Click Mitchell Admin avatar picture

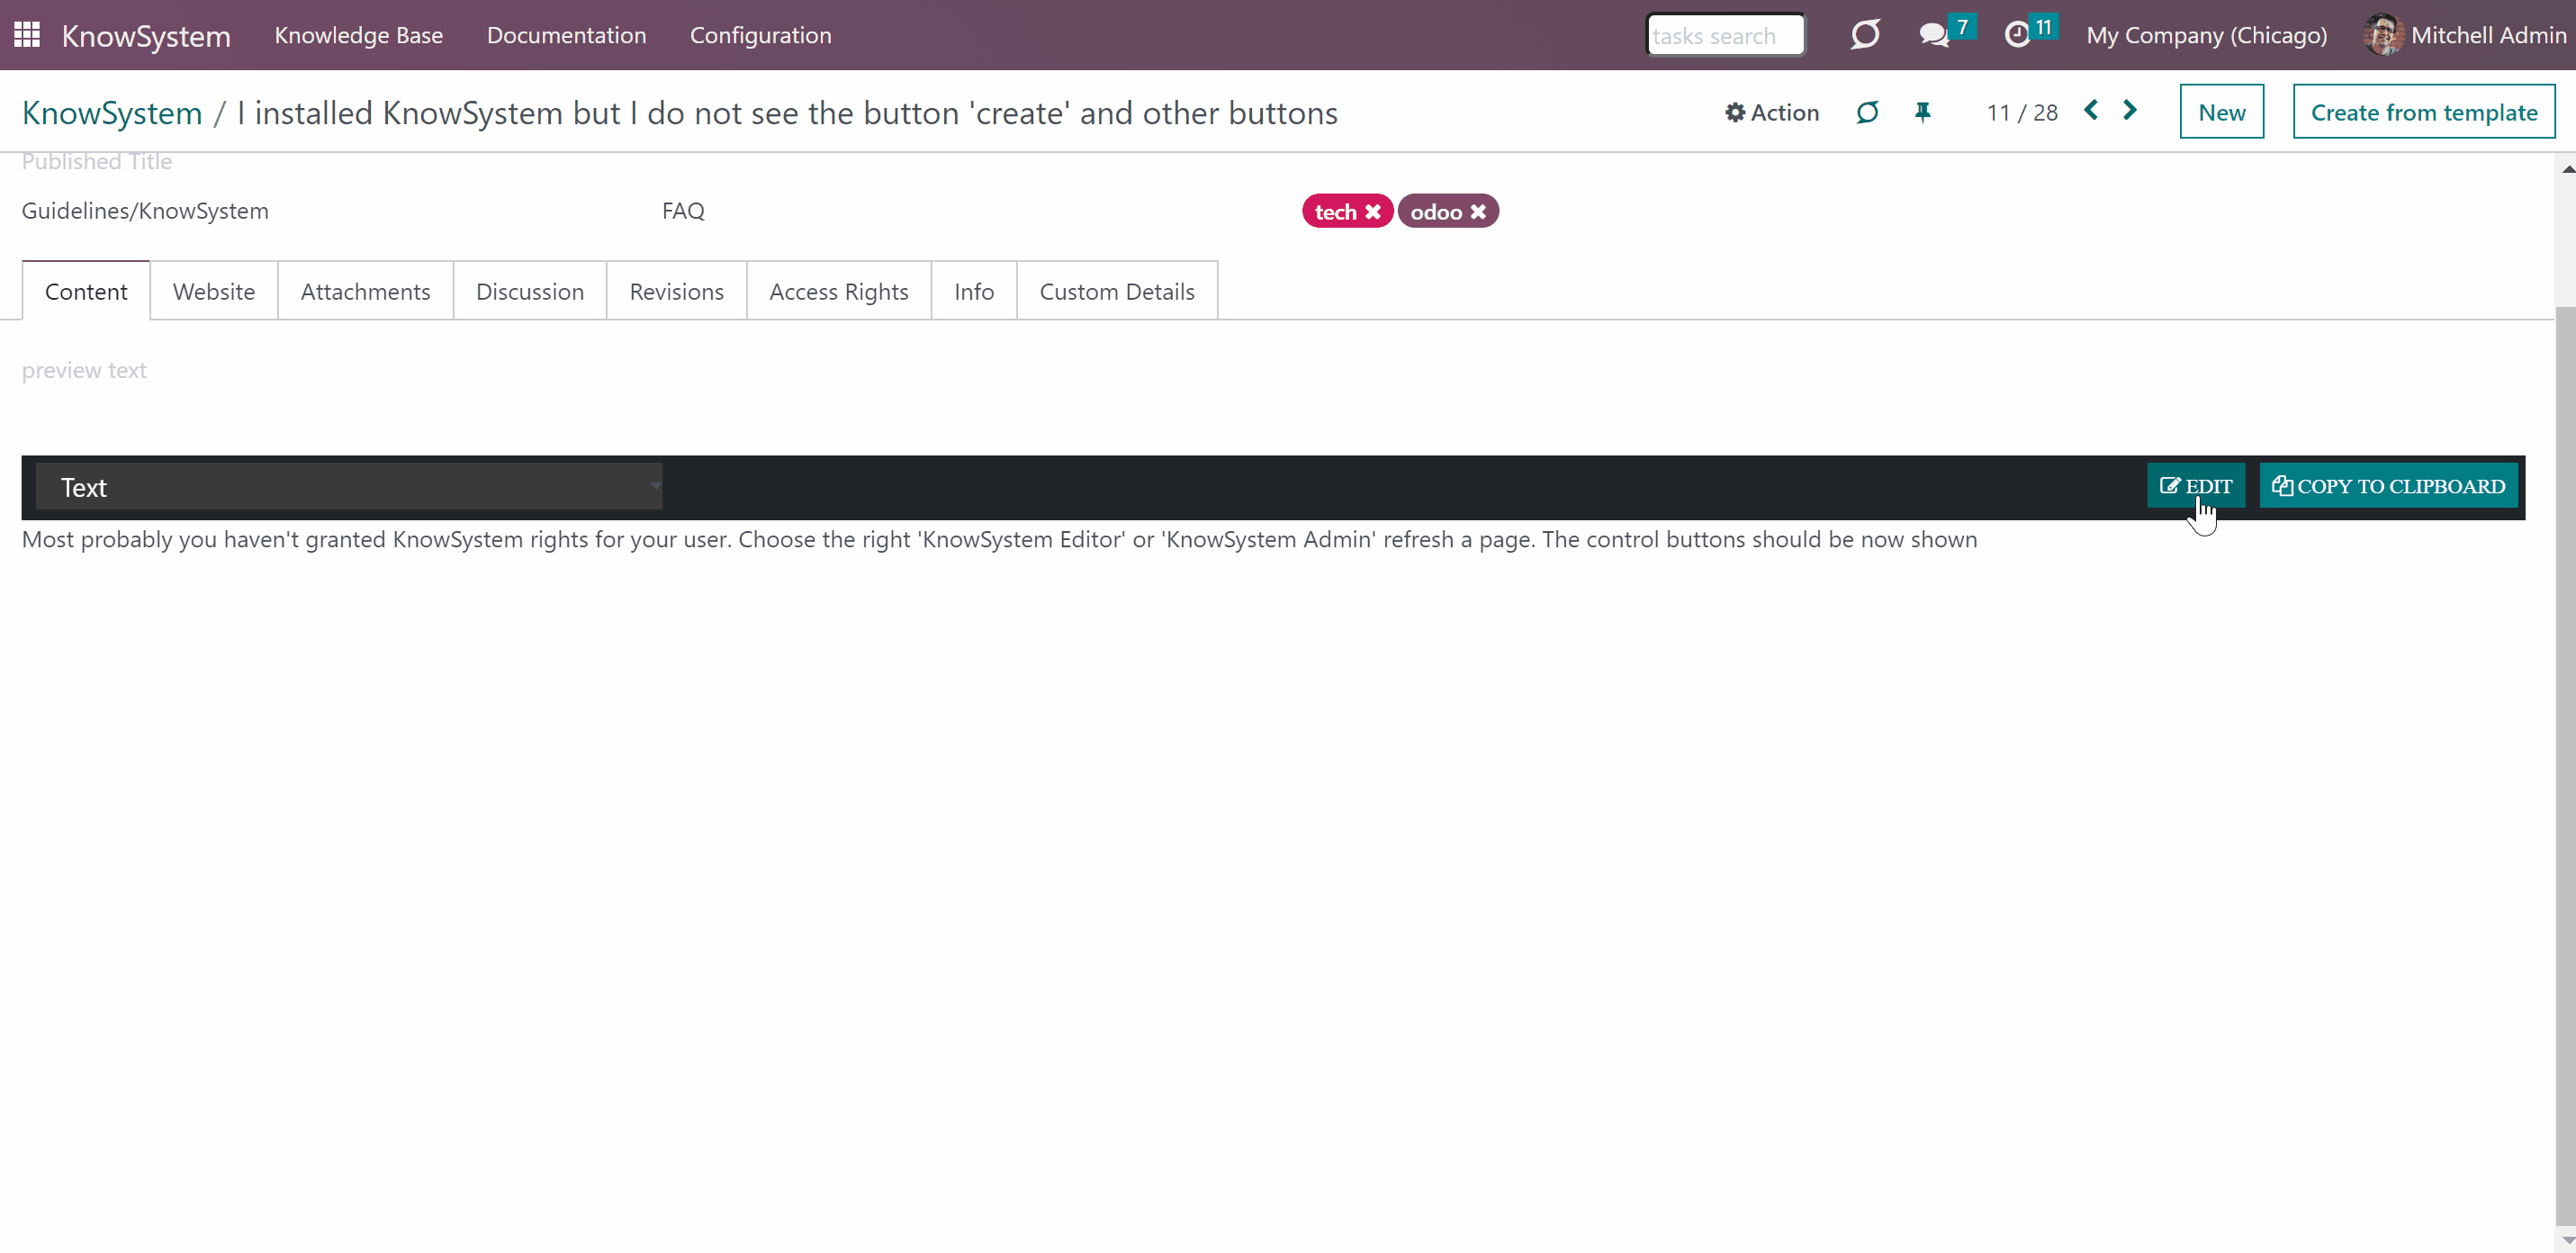pos(2383,35)
